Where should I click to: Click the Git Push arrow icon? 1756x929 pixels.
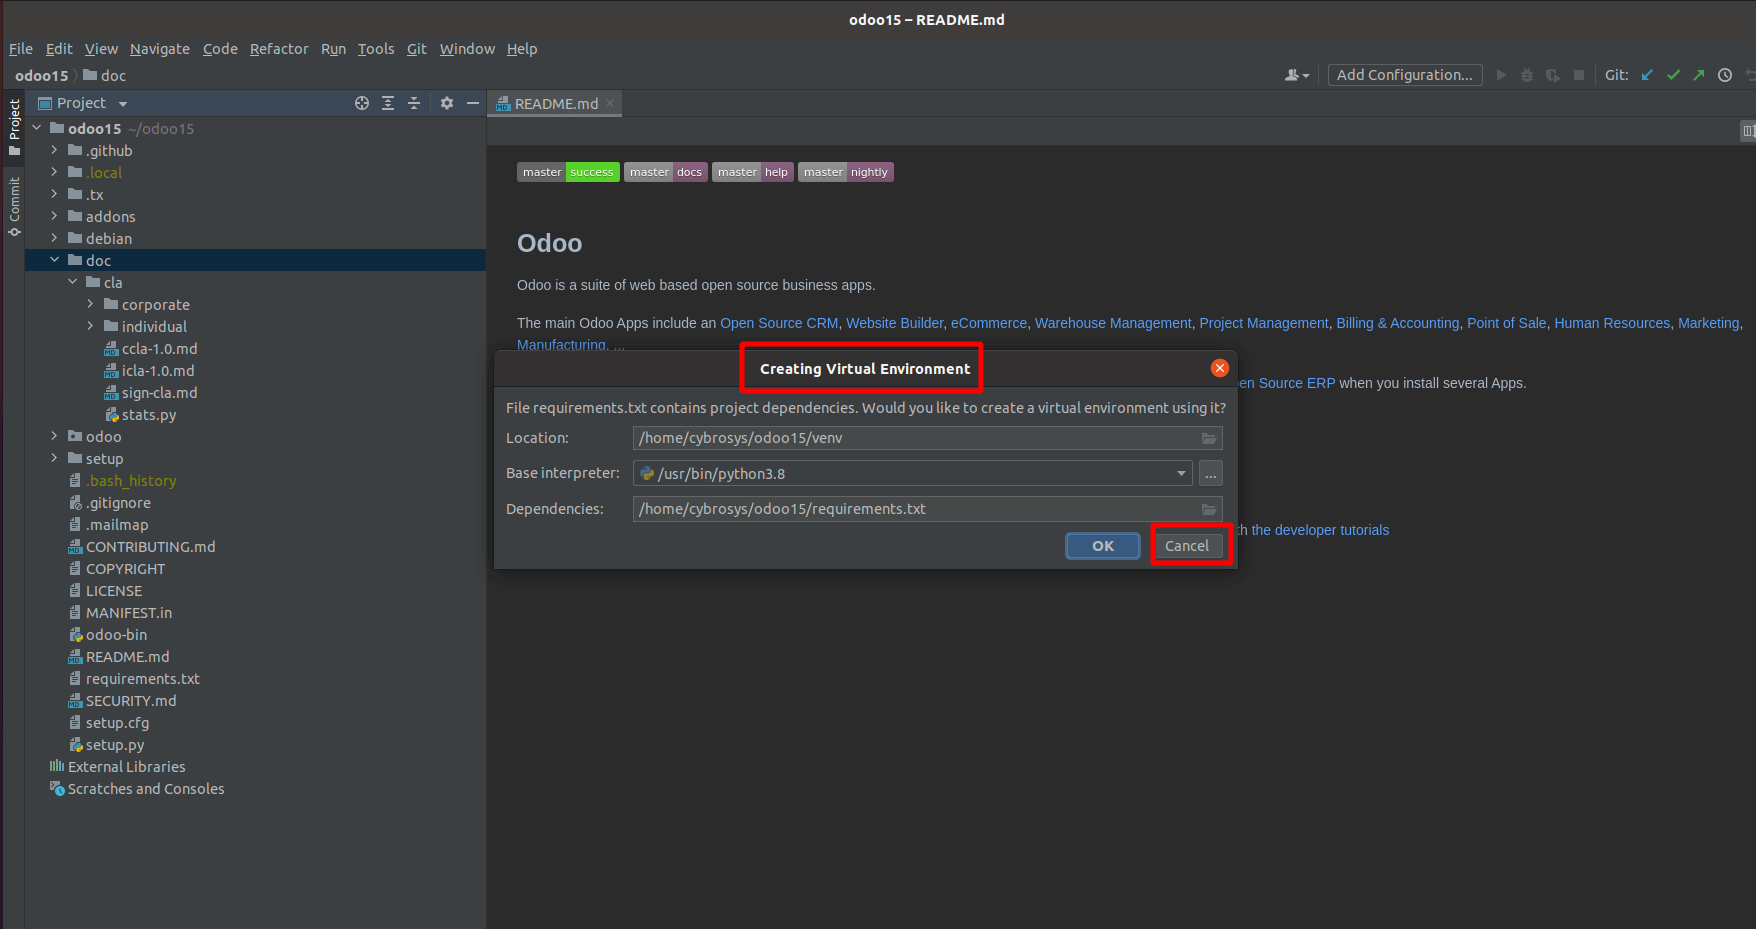point(1699,75)
